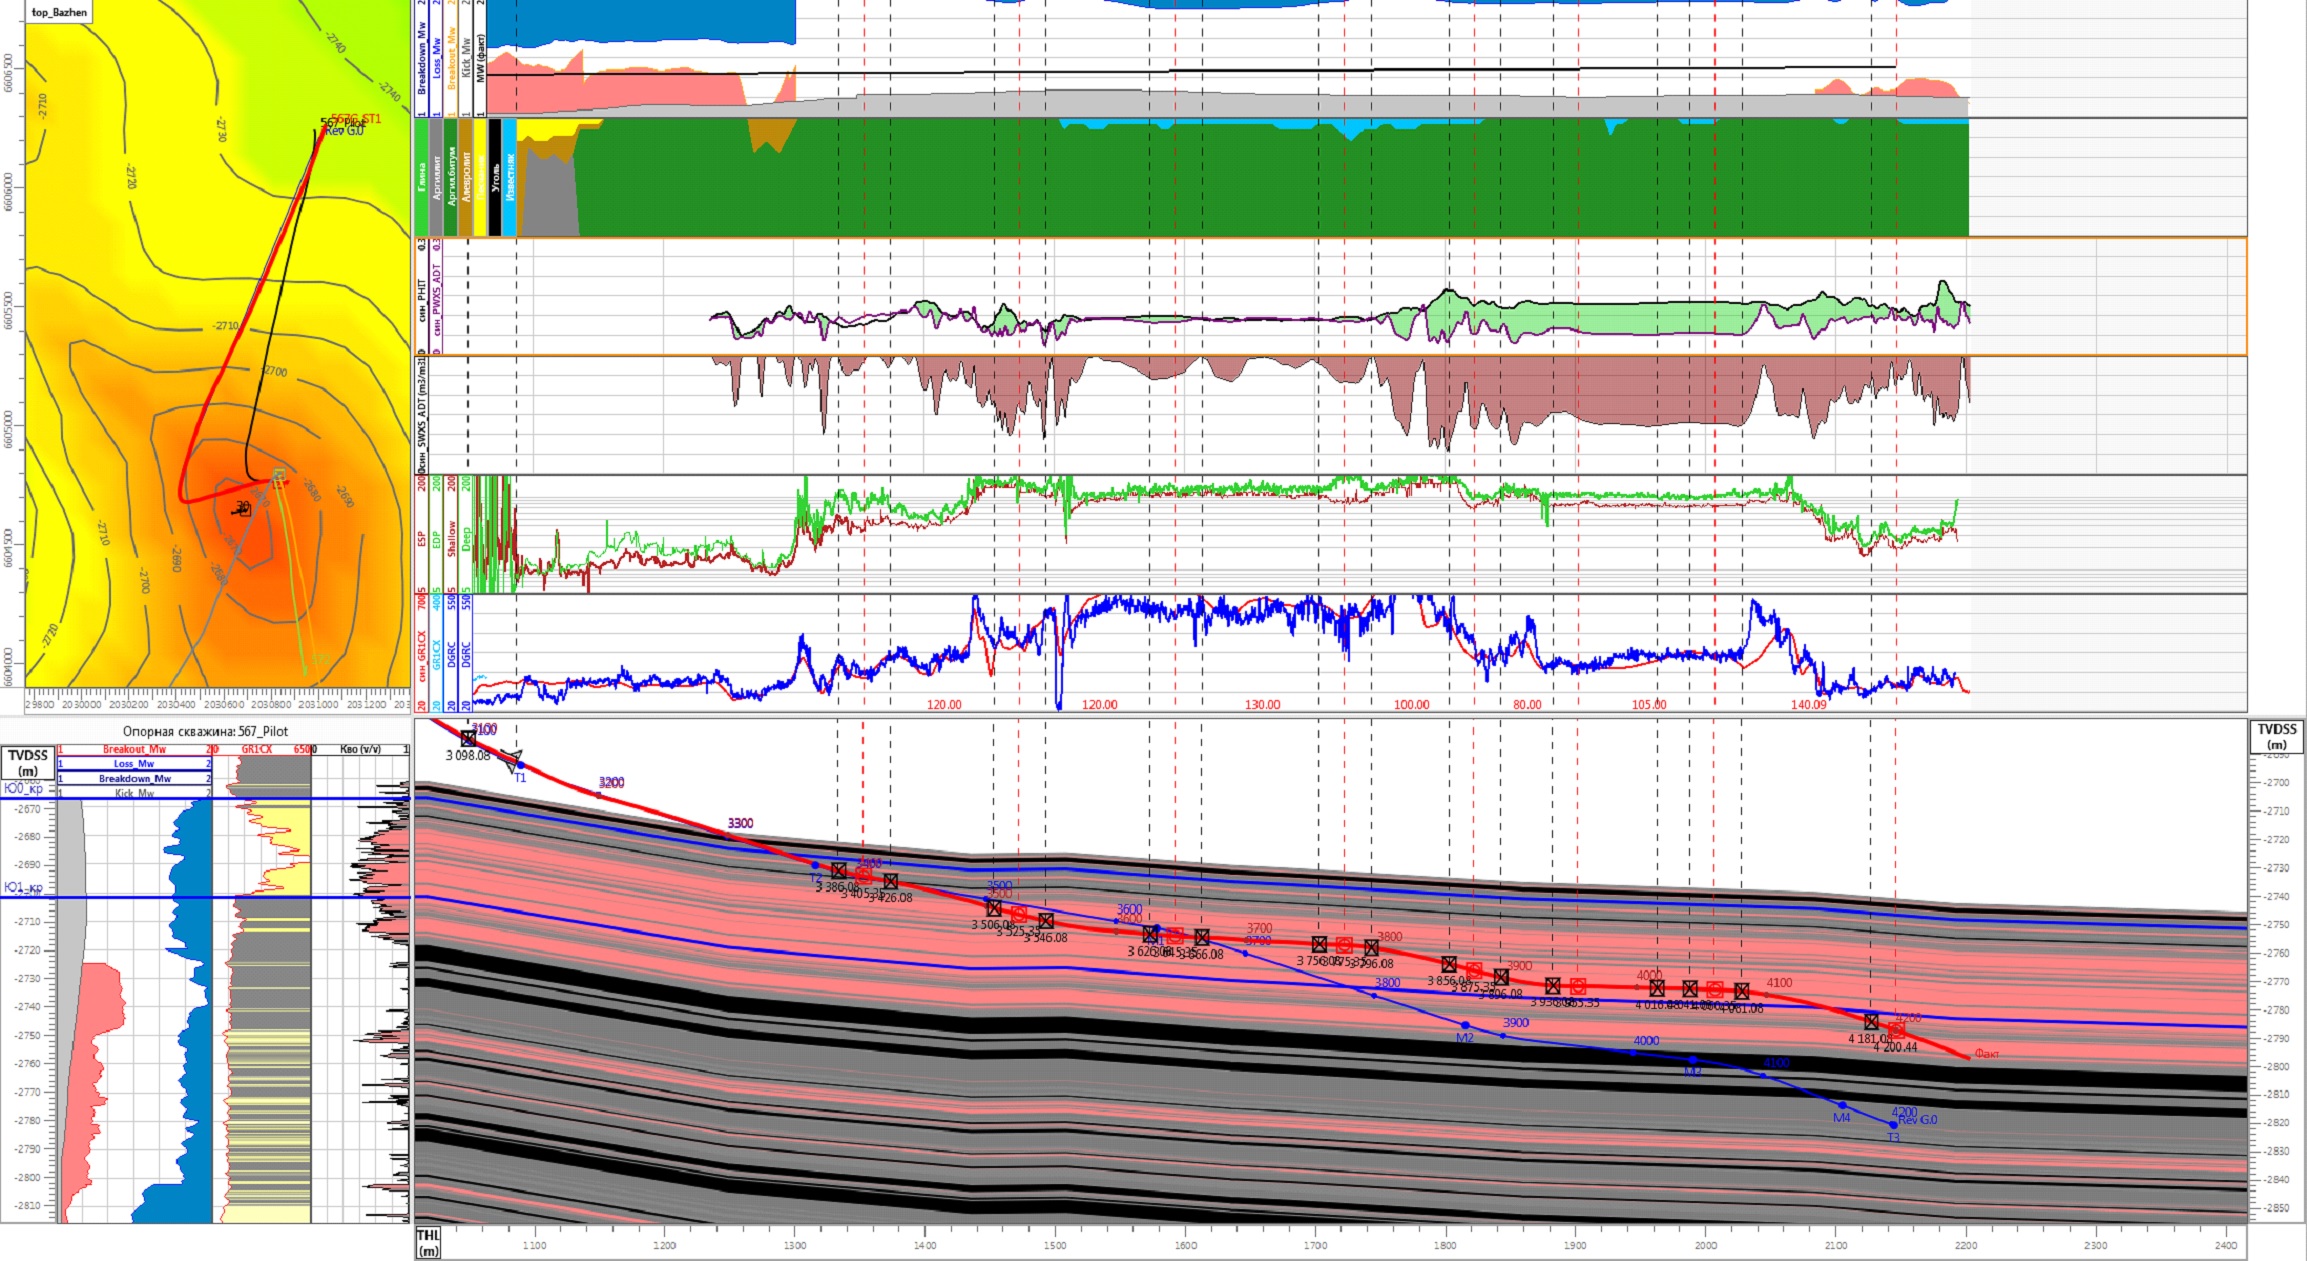
Task: Click the Breakdown_Mw track header
Action: (x=135, y=779)
